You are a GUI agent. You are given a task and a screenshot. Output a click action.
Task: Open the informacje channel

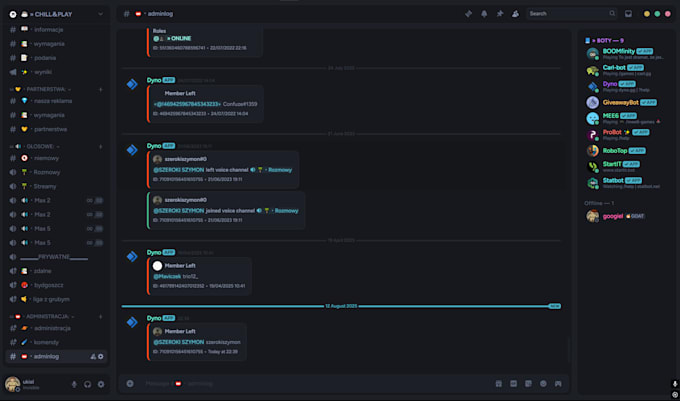click(56, 29)
